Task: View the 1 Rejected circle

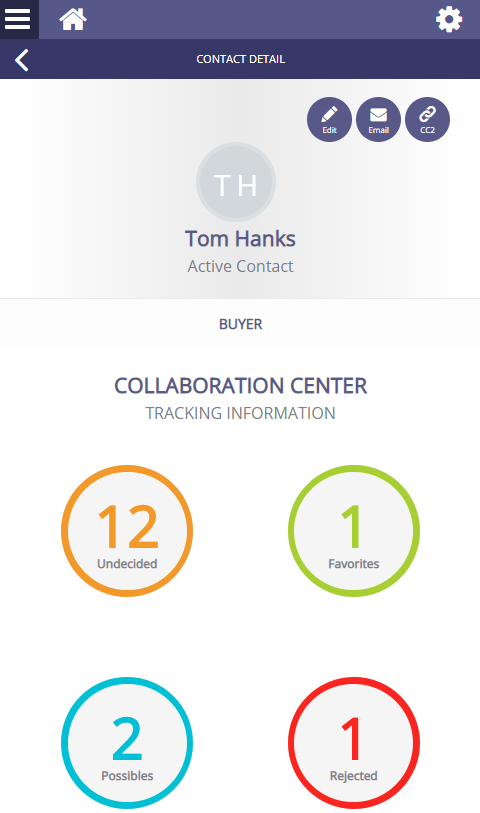Action: [354, 743]
